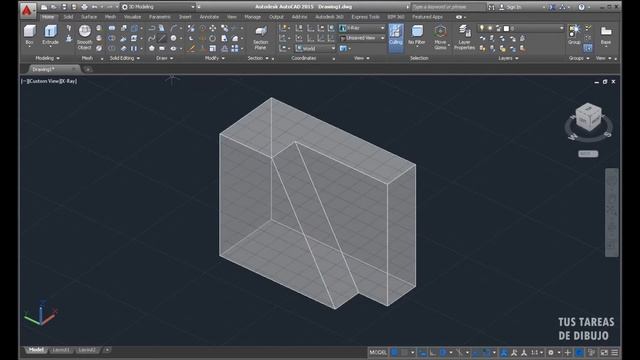
Task: Switch to the Visualize ribbon tab
Action: click(132, 17)
